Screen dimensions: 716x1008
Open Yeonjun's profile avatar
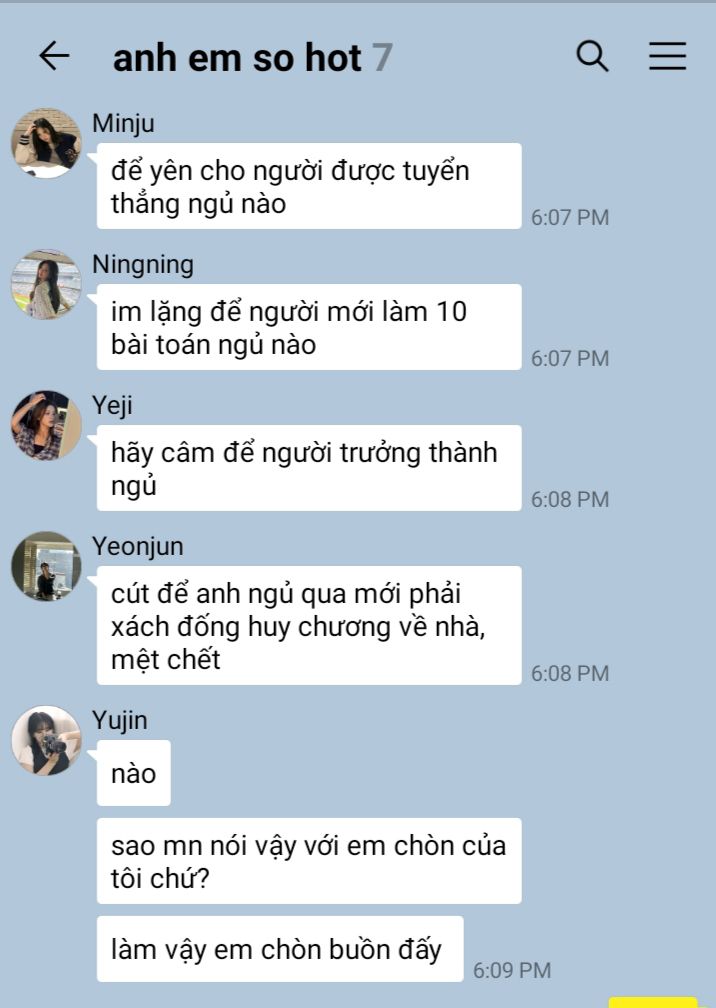[46, 566]
